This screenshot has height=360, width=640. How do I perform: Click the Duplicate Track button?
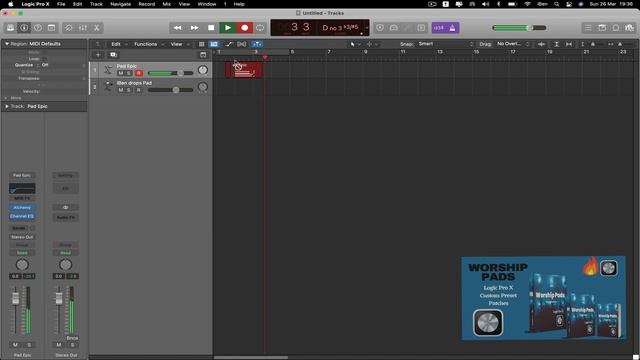click(113, 55)
